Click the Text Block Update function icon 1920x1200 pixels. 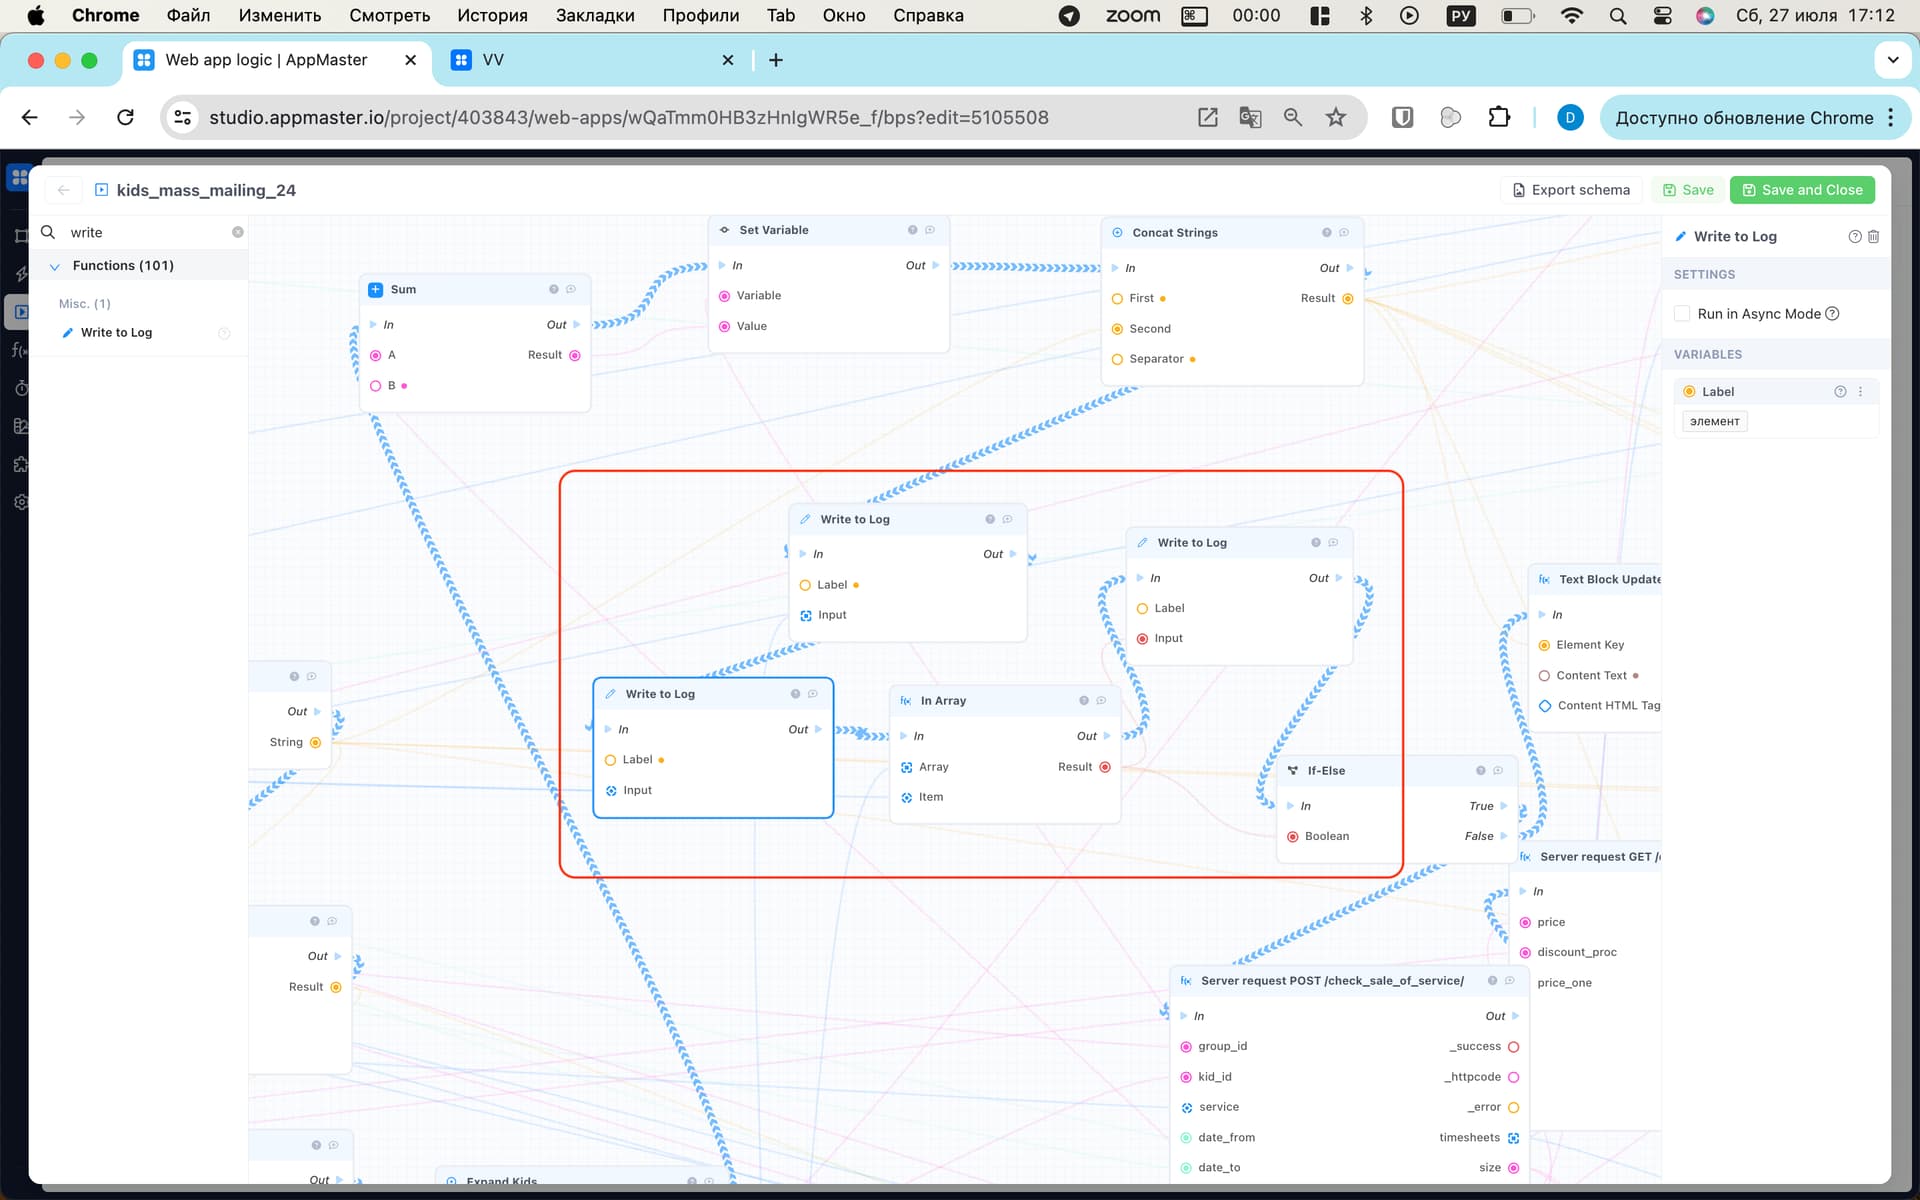click(x=1544, y=580)
